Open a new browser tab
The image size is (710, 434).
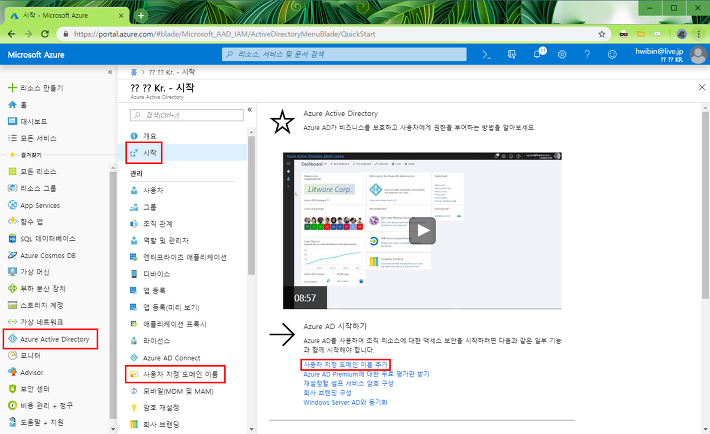(x=141, y=16)
